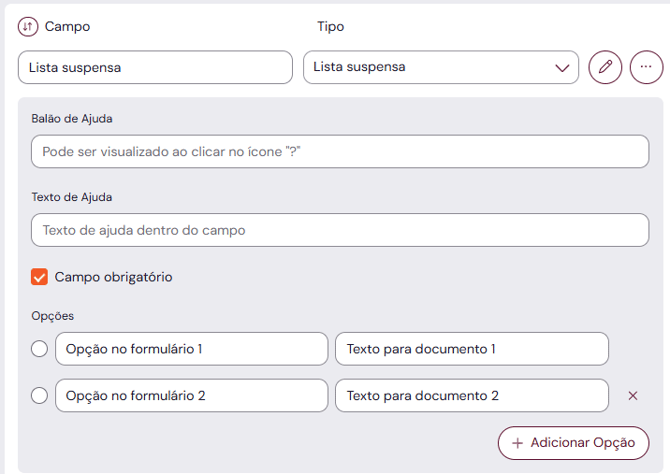Click the Tipo column header label
This screenshot has height=474, width=670.
330,27
